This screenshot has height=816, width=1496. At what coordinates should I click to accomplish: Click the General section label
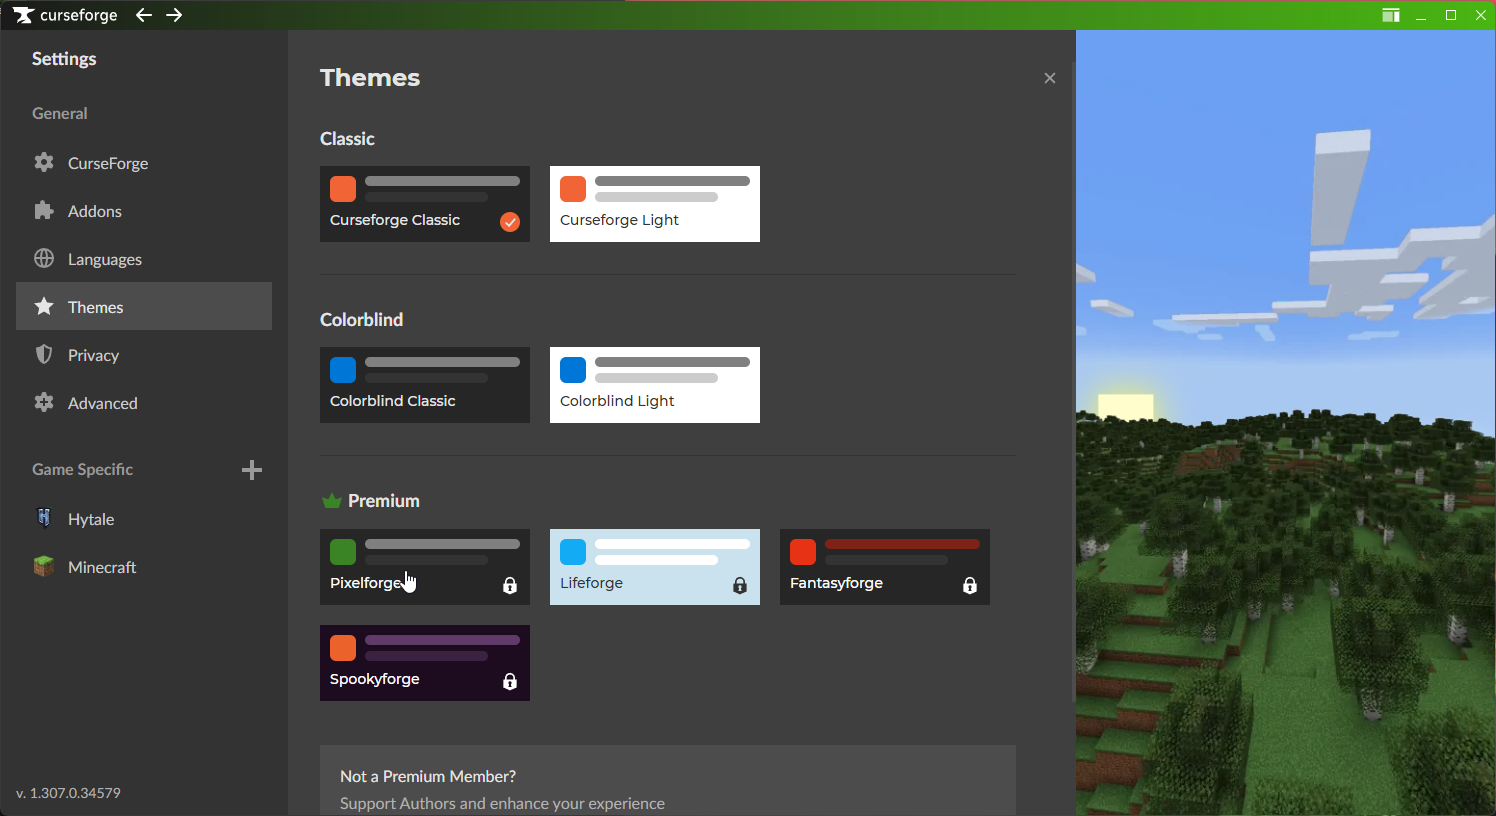tap(60, 113)
